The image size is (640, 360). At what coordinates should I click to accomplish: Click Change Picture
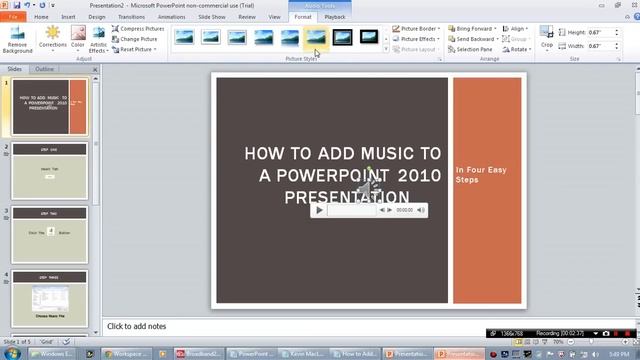point(134,39)
